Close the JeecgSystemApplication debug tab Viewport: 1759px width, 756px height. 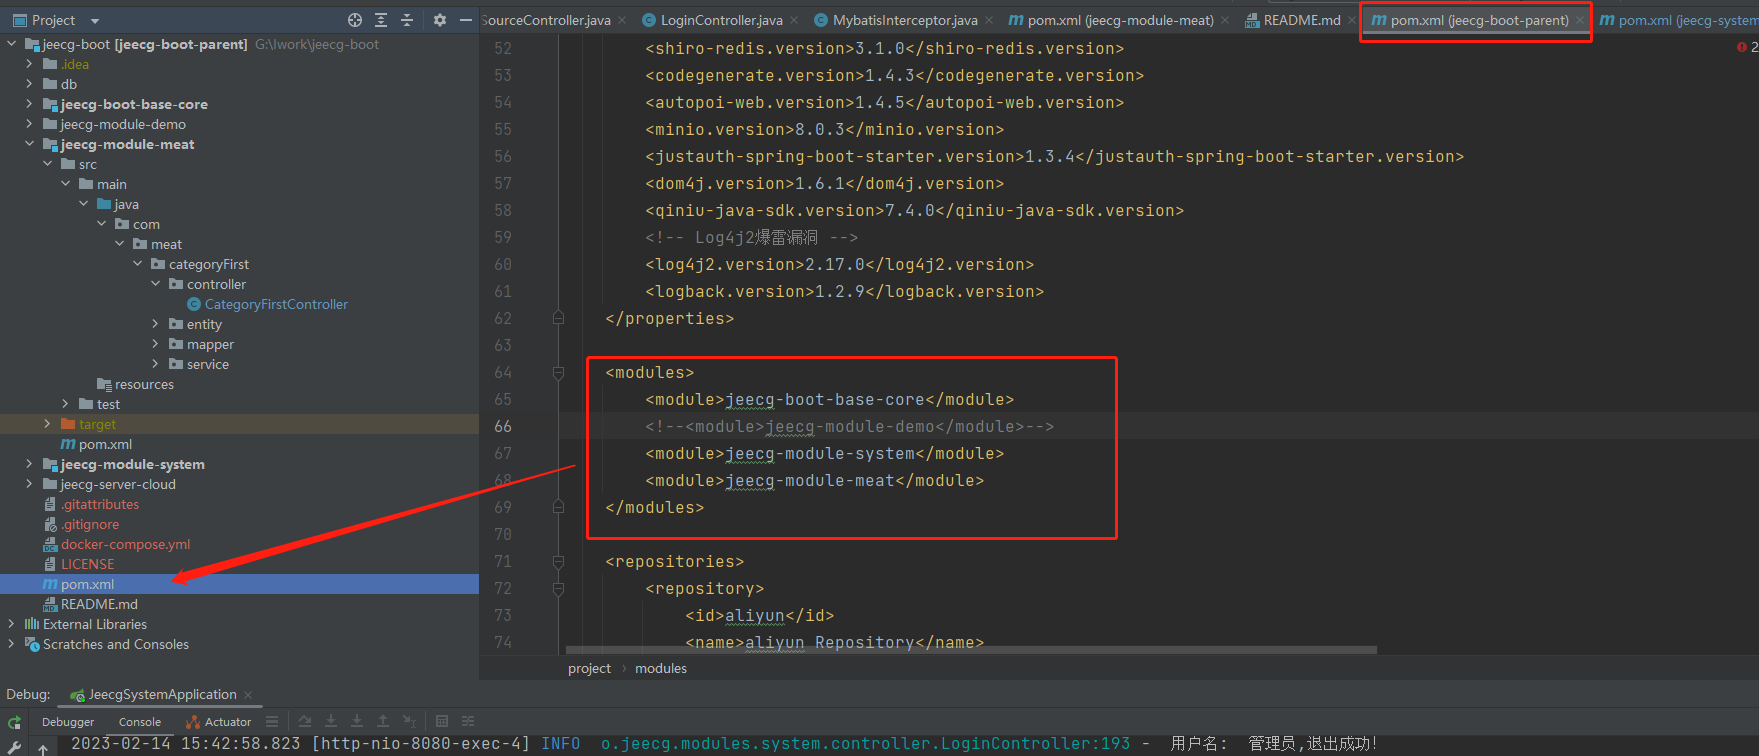tap(248, 695)
